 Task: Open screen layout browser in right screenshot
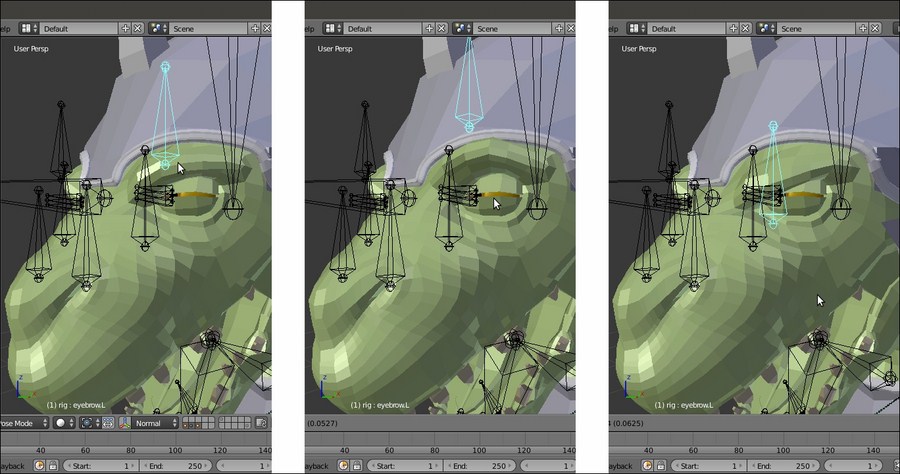point(637,28)
